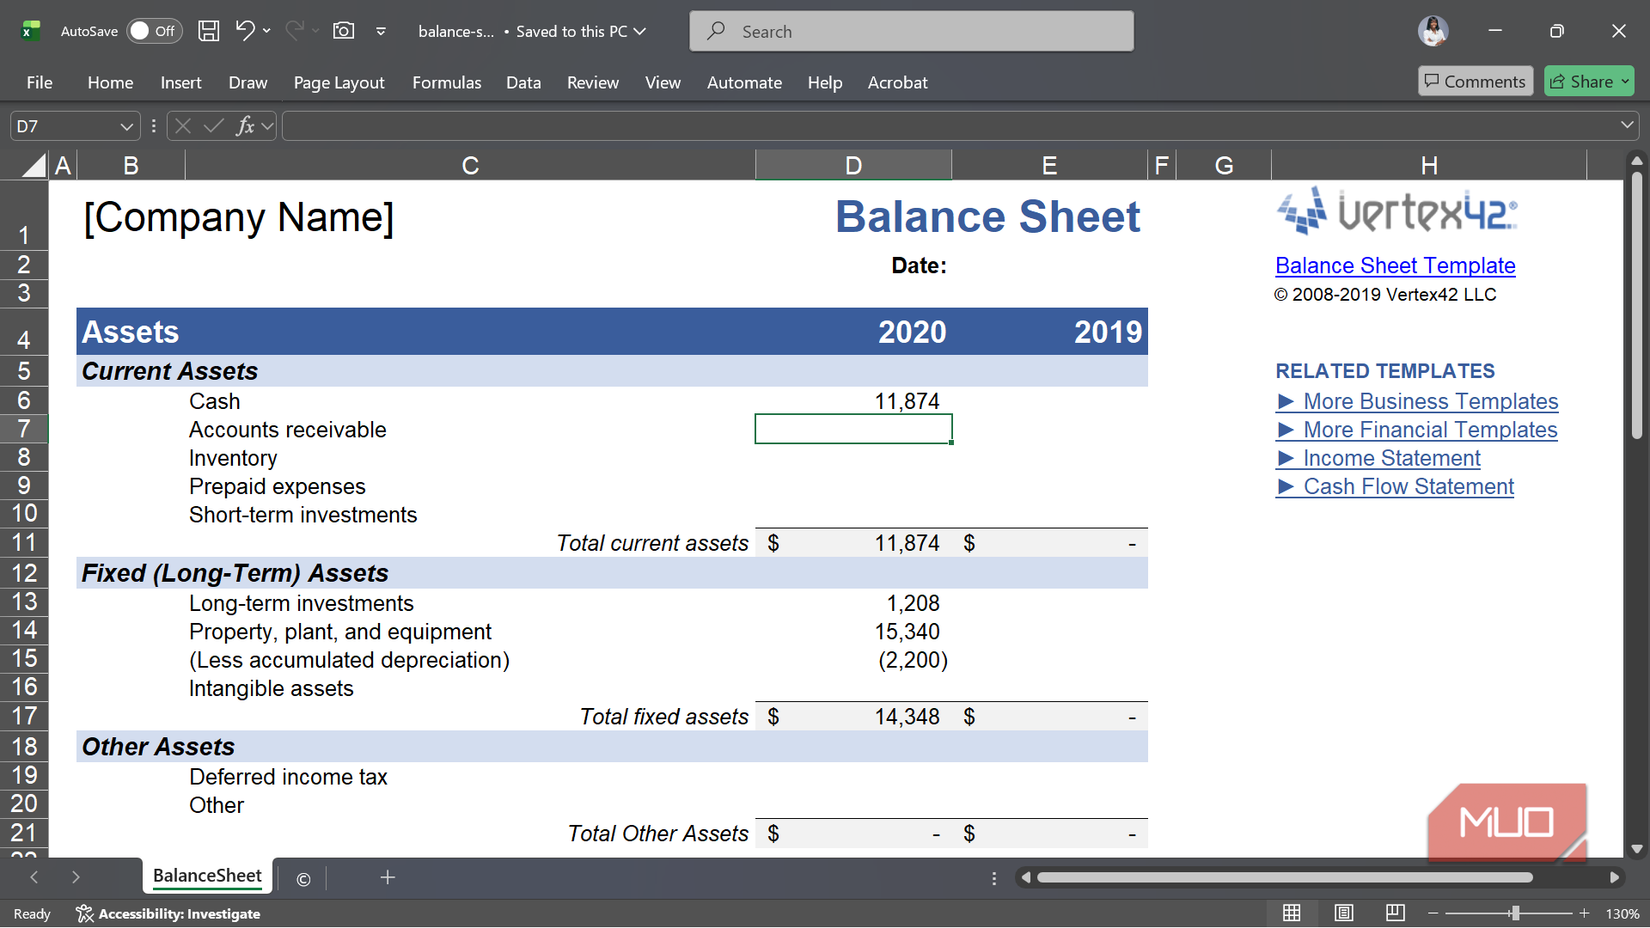Image resolution: width=1650 pixels, height=928 pixels.
Task: Save the workbook using the Save icon
Action: coord(208,31)
